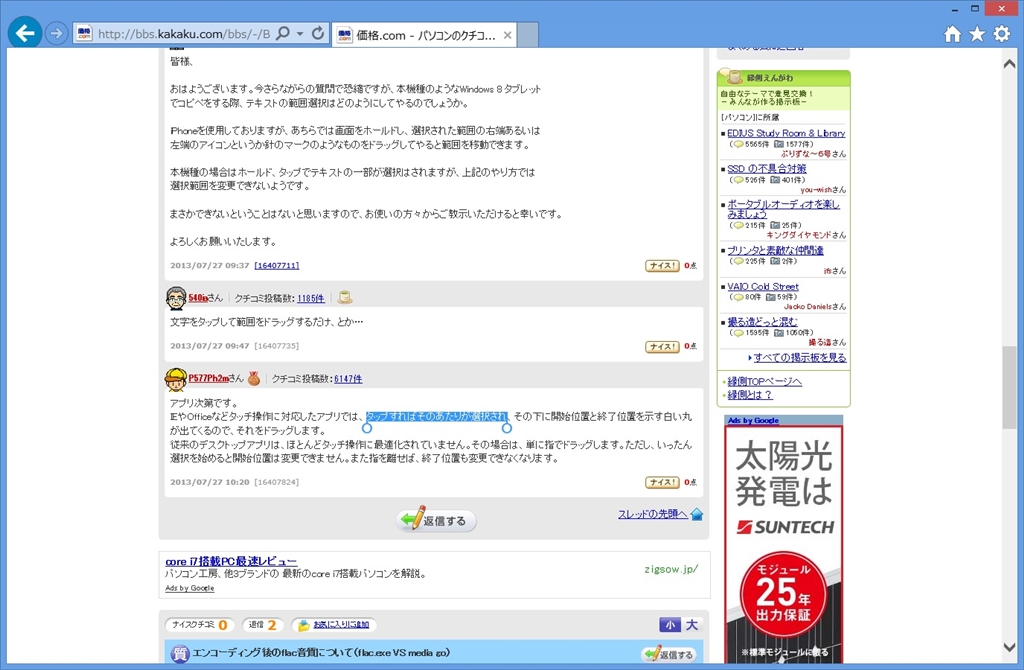Click the badge icon next to 1185件

point(345,298)
